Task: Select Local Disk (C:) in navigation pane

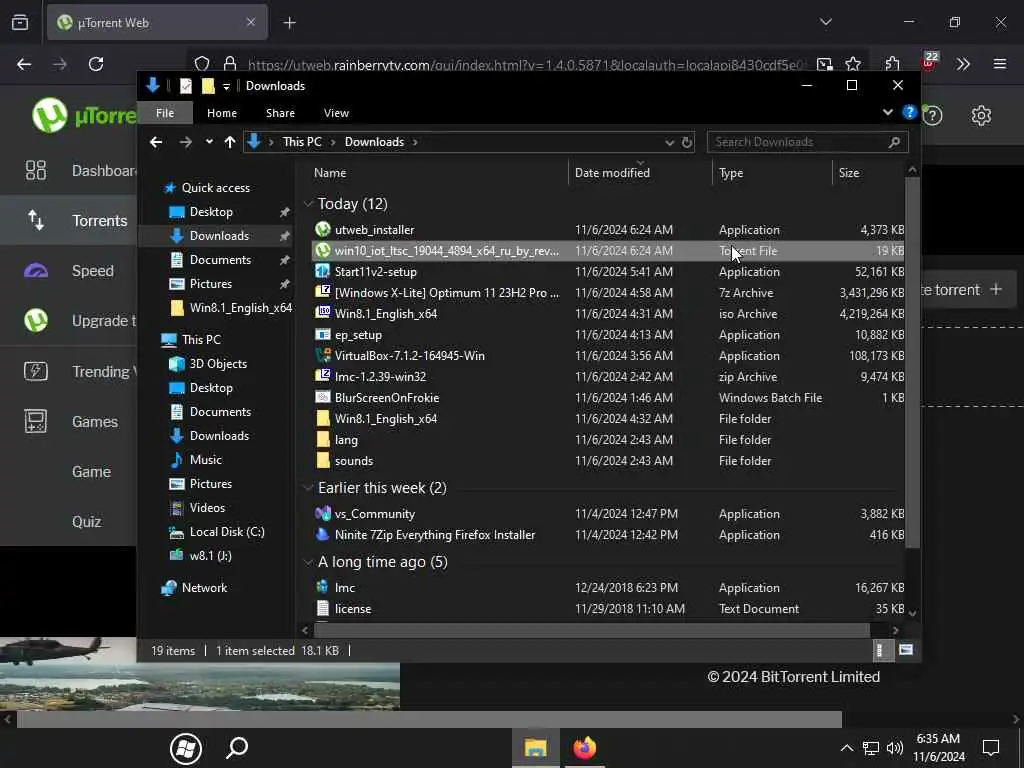Action: coord(227,532)
